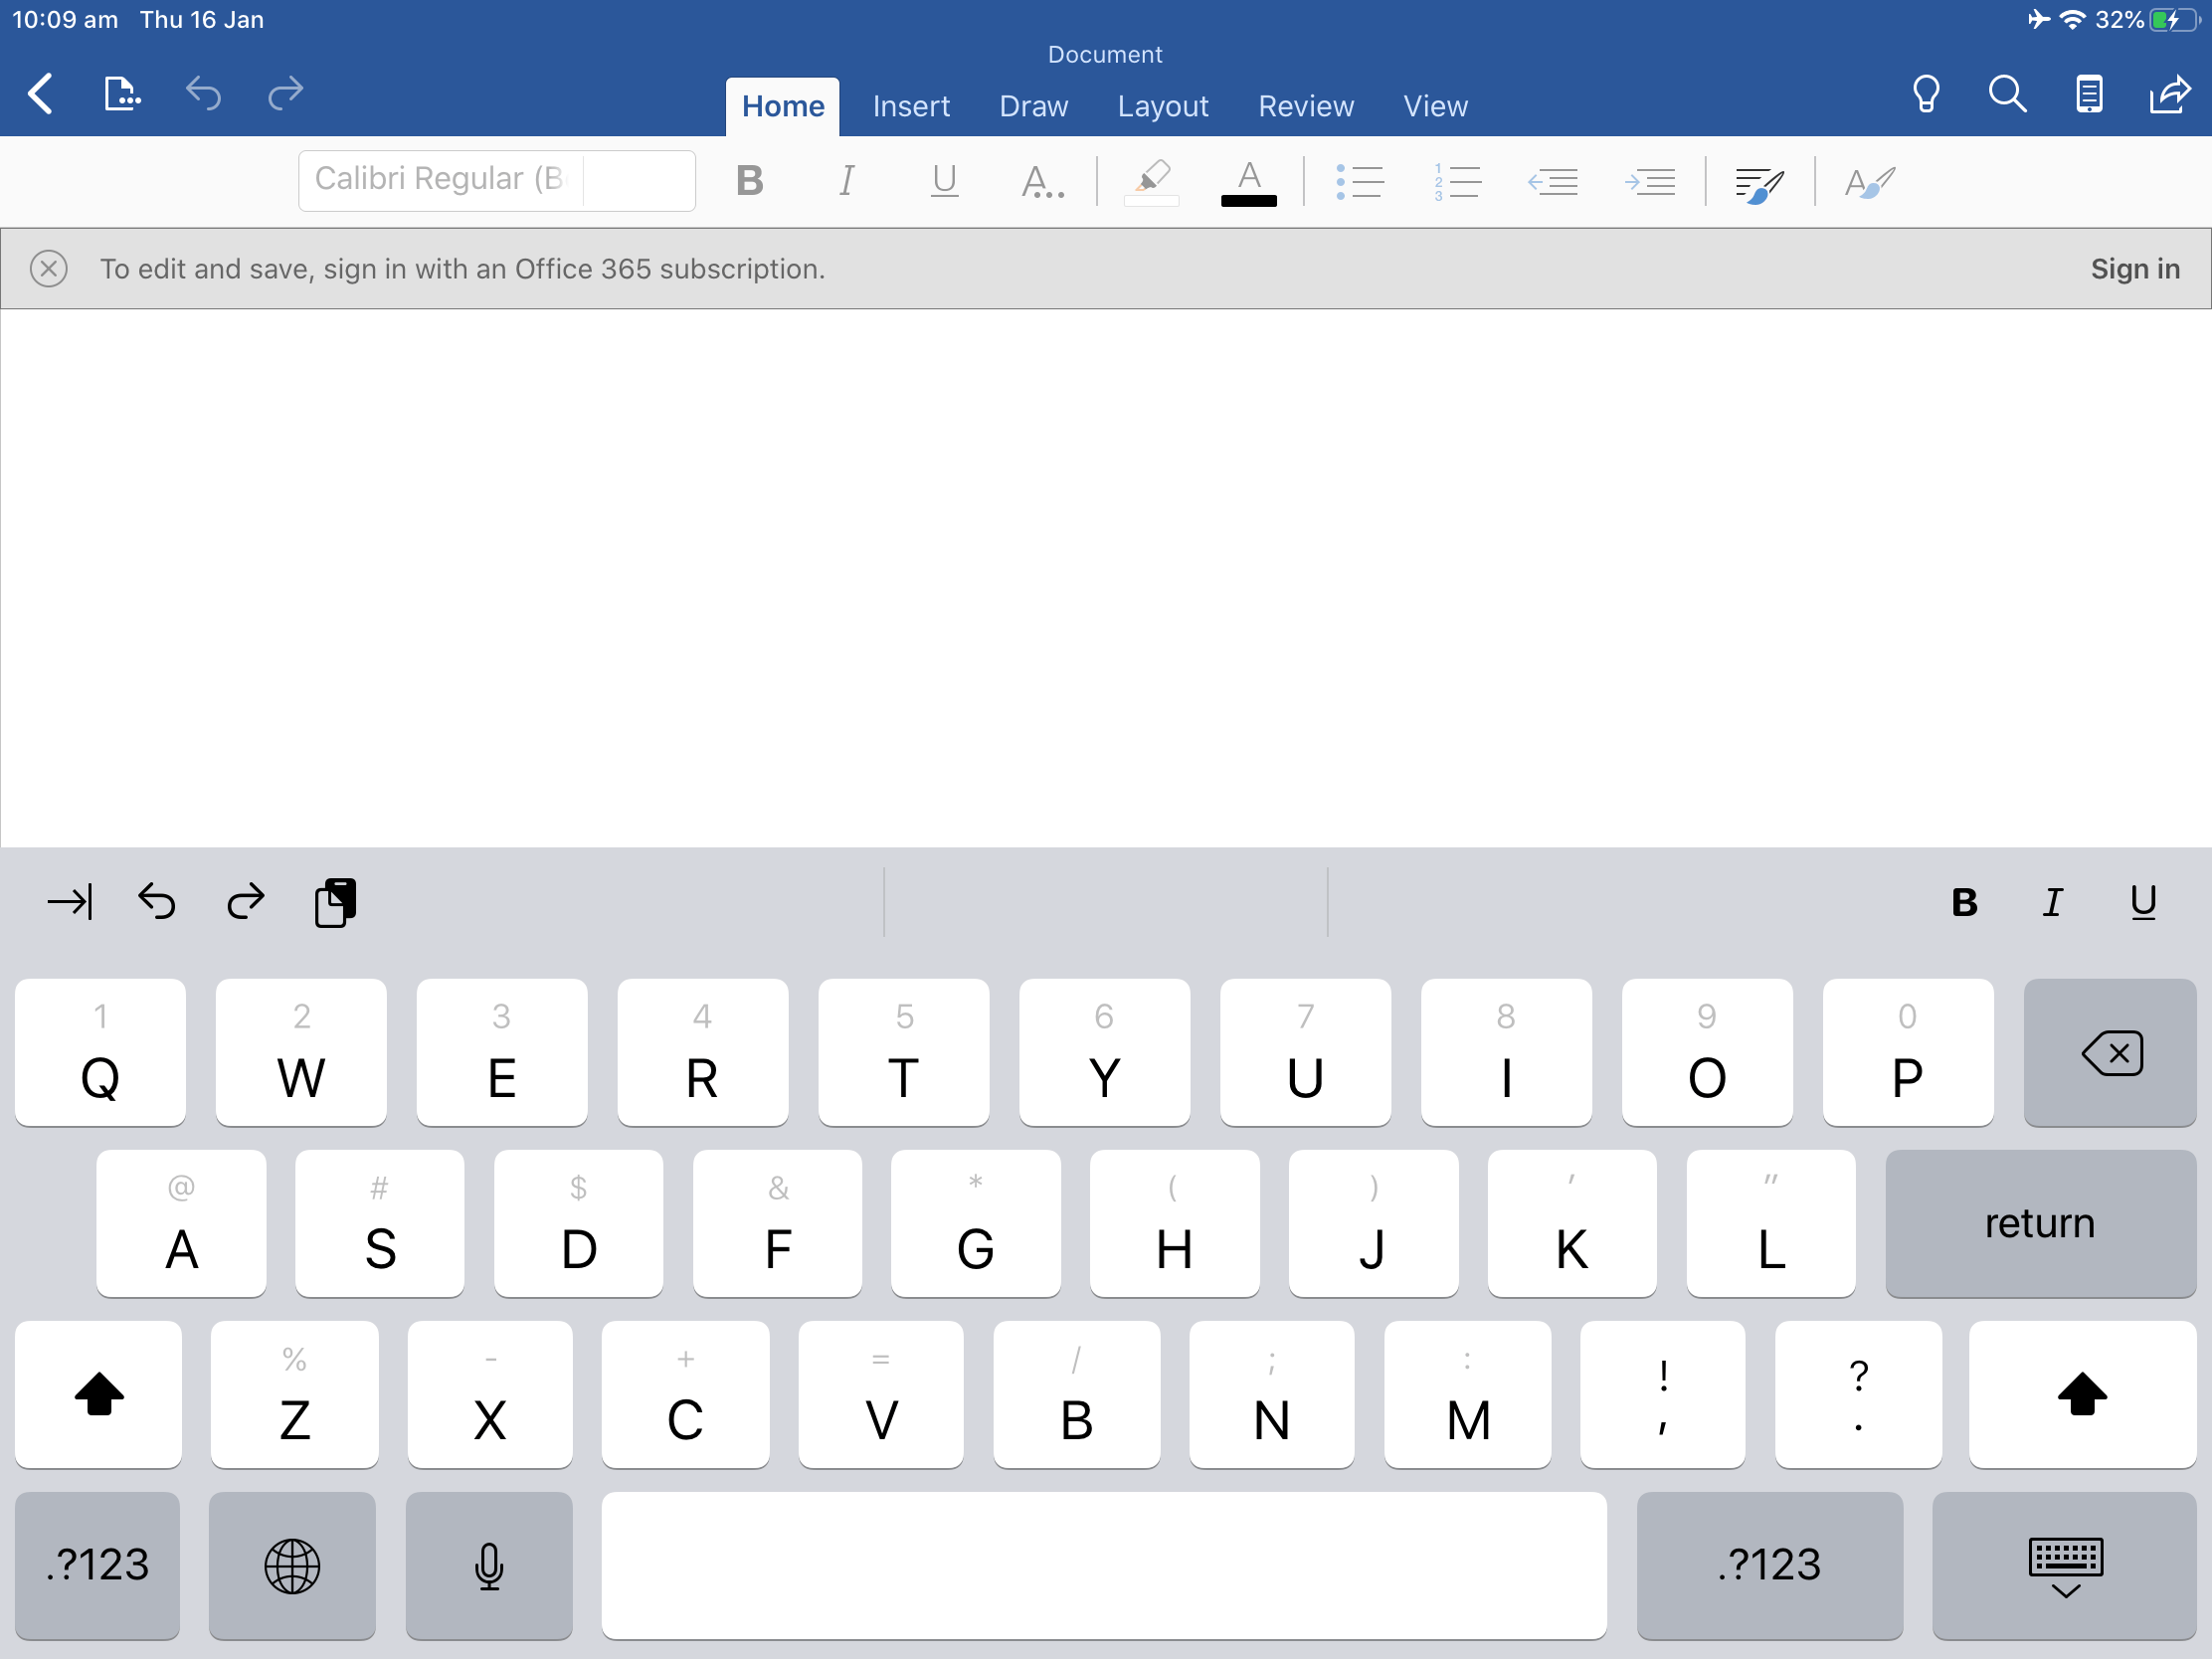
Task: Tap the Sign in link
Action: (x=2134, y=269)
